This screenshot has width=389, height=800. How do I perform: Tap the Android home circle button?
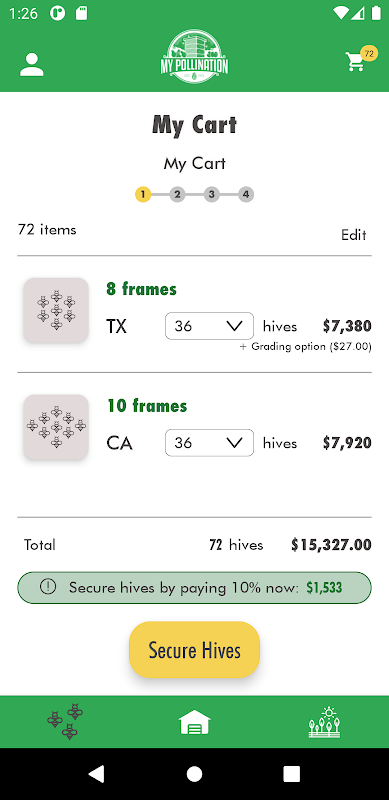point(194,773)
